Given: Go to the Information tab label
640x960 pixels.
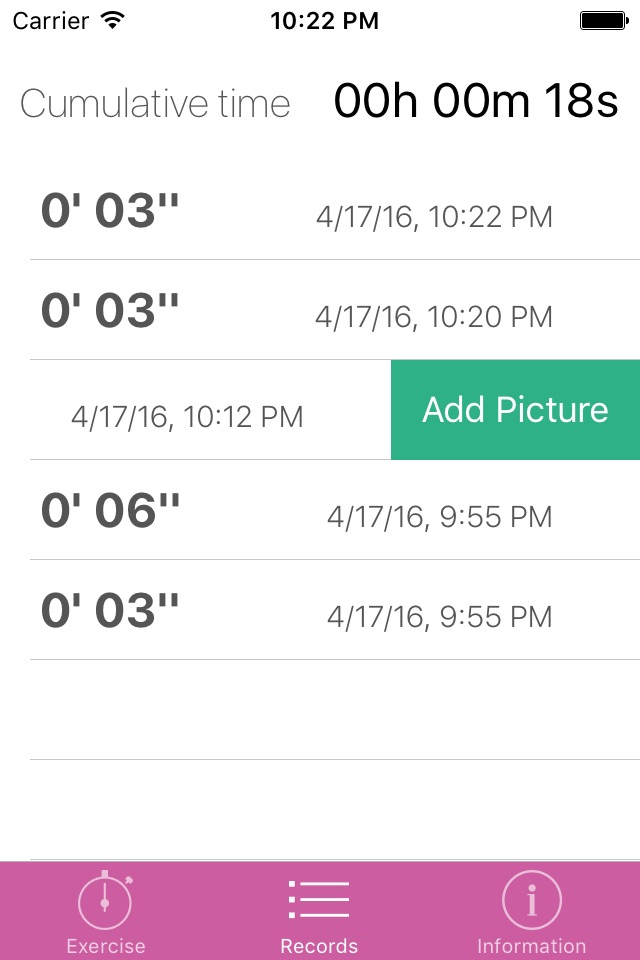Looking at the screenshot, I should (531, 945).
